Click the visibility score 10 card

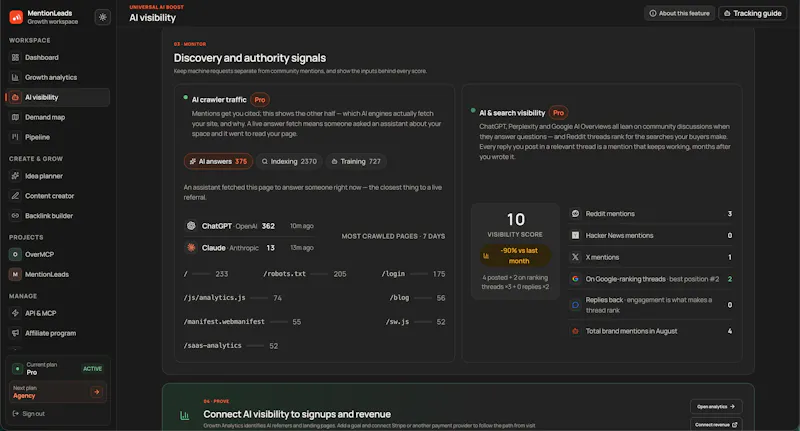tap(515, 251)
